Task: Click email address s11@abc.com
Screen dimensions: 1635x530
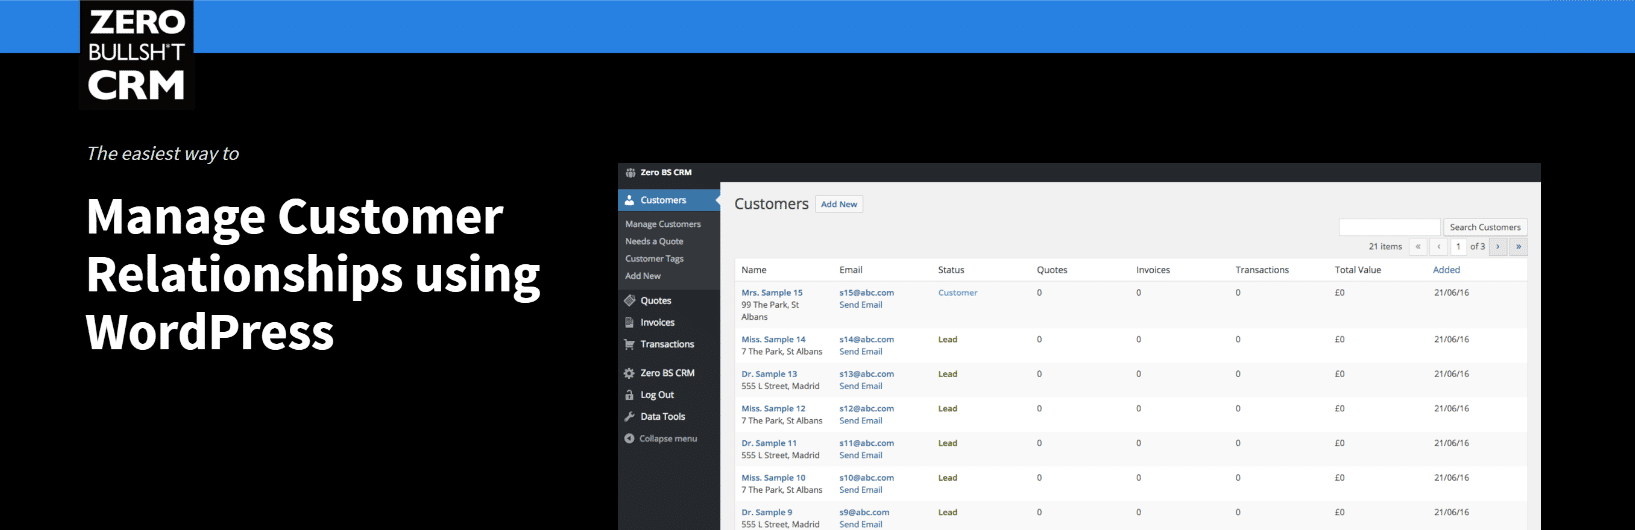Action: [866, 443]
